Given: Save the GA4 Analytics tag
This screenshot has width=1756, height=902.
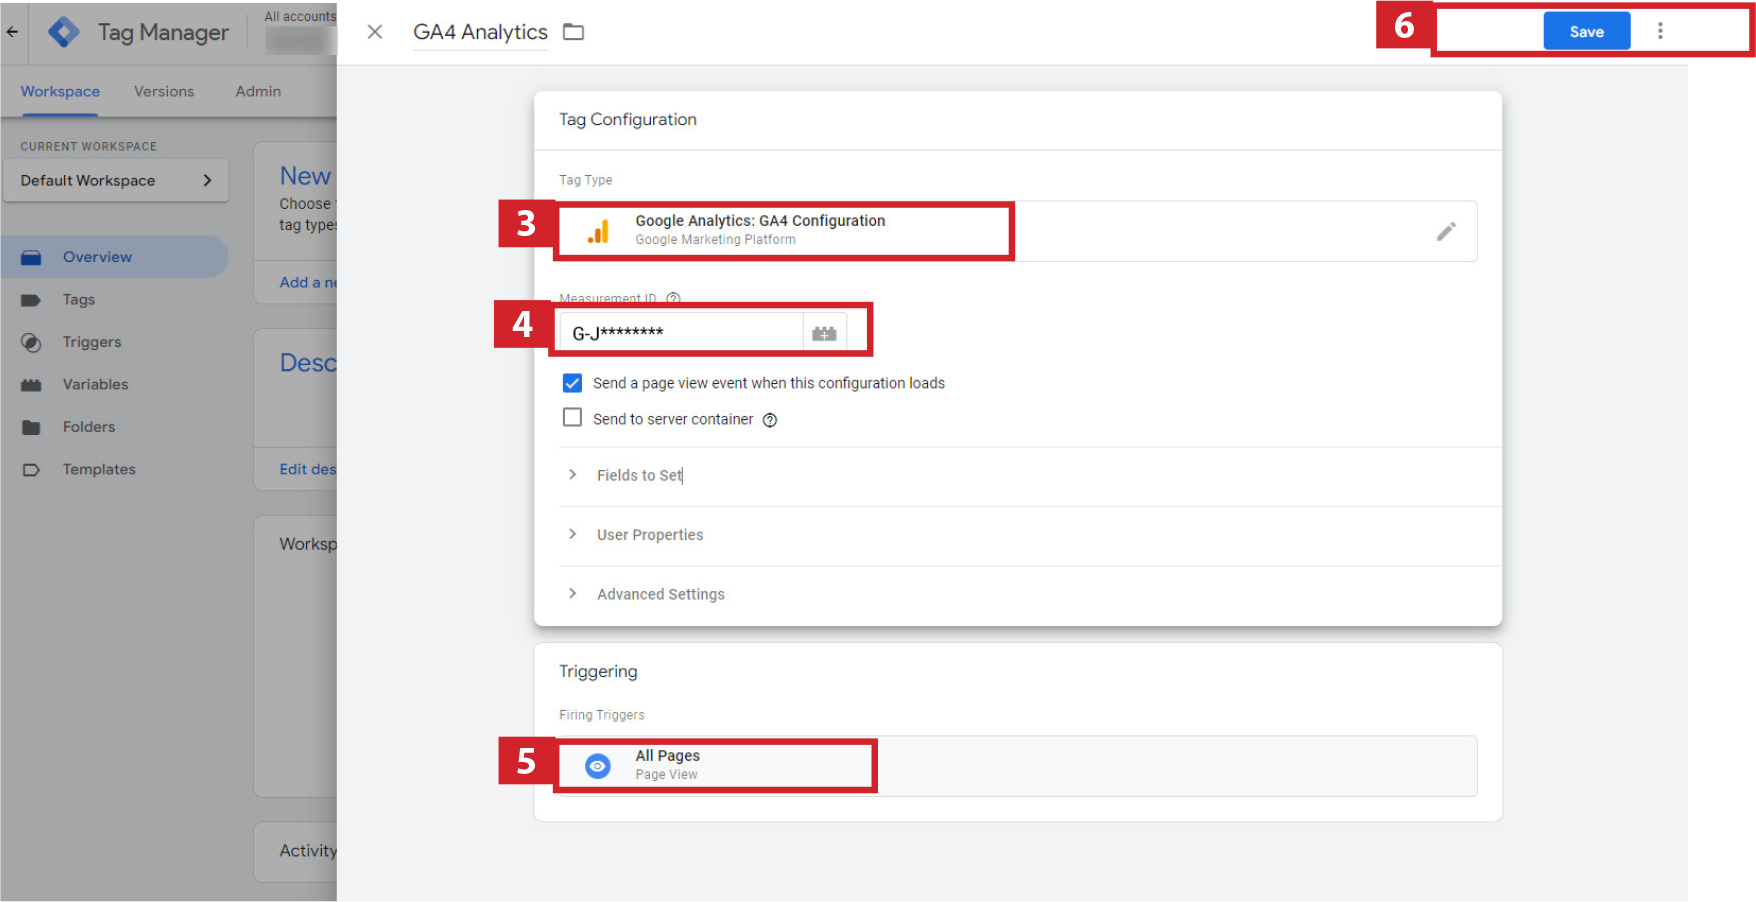Looking at the screenshot, I should coord(1586,31).
